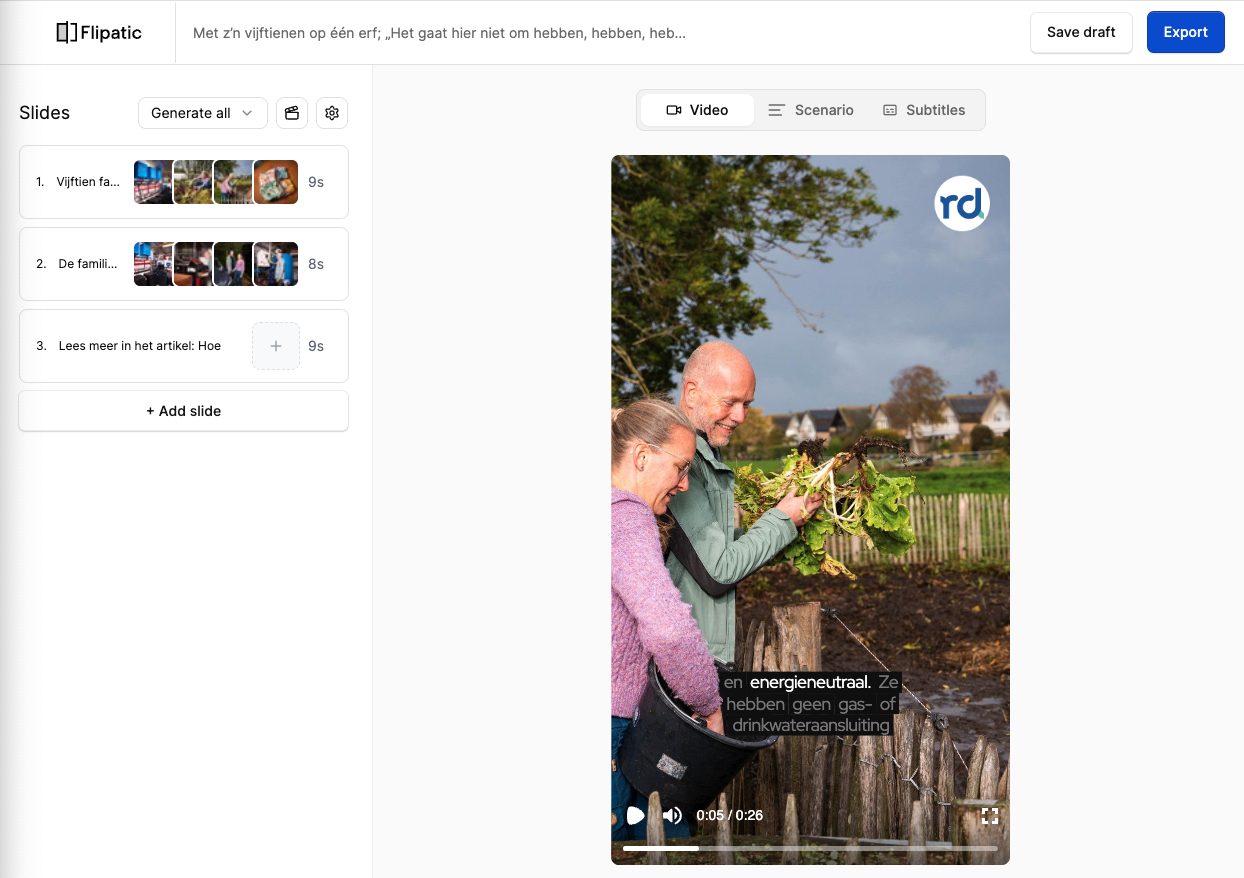Screen dimensions: 1244x878
Task: Open third thumbnail of slide 1
Action: [x=233, y=182]
